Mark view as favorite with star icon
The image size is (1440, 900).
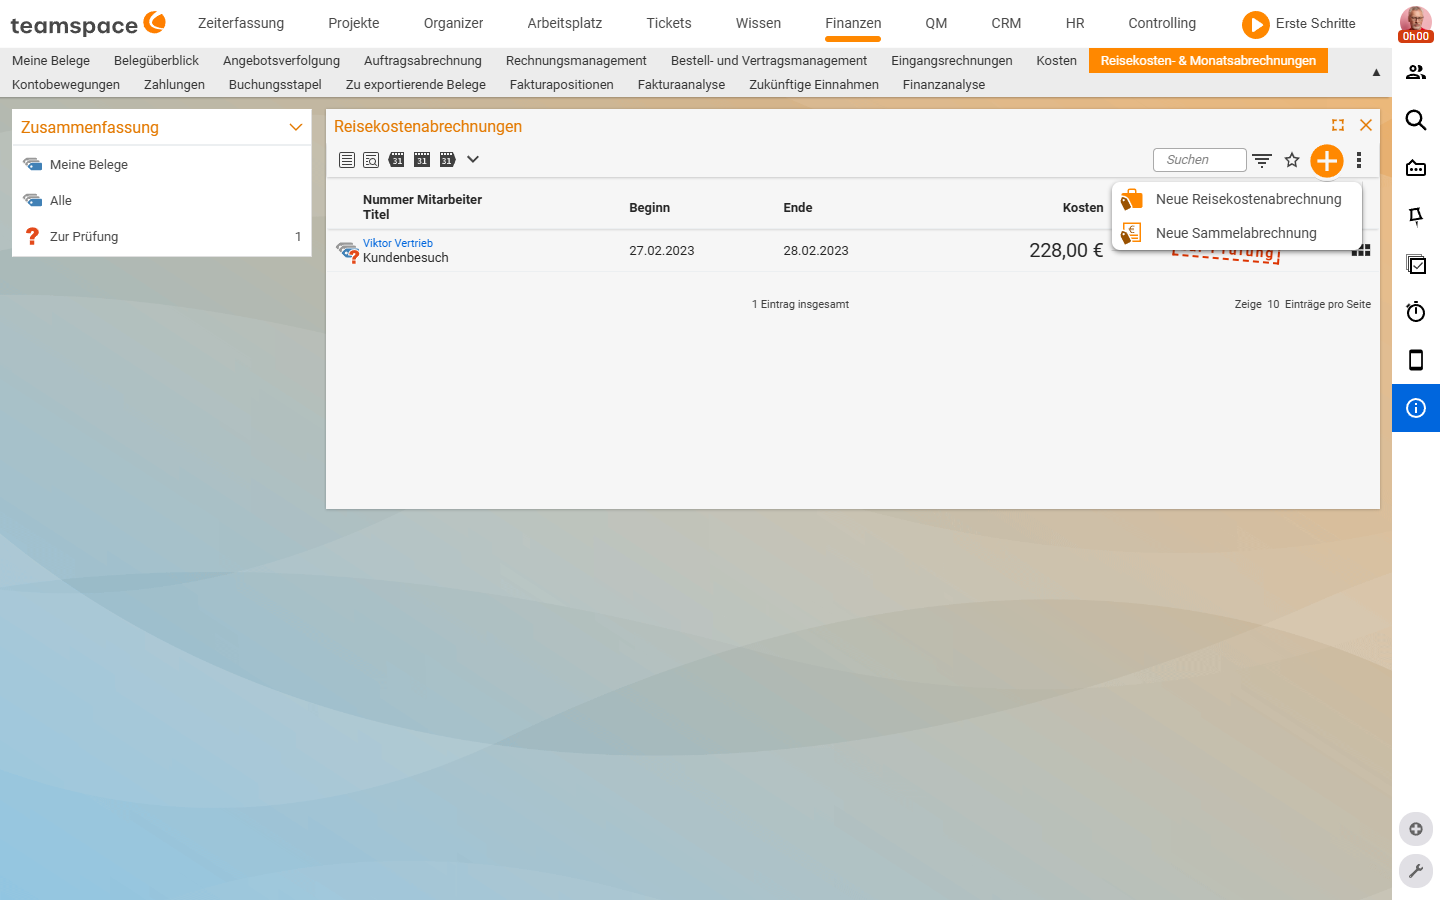pyautogui.click(x=1292, y=160)
